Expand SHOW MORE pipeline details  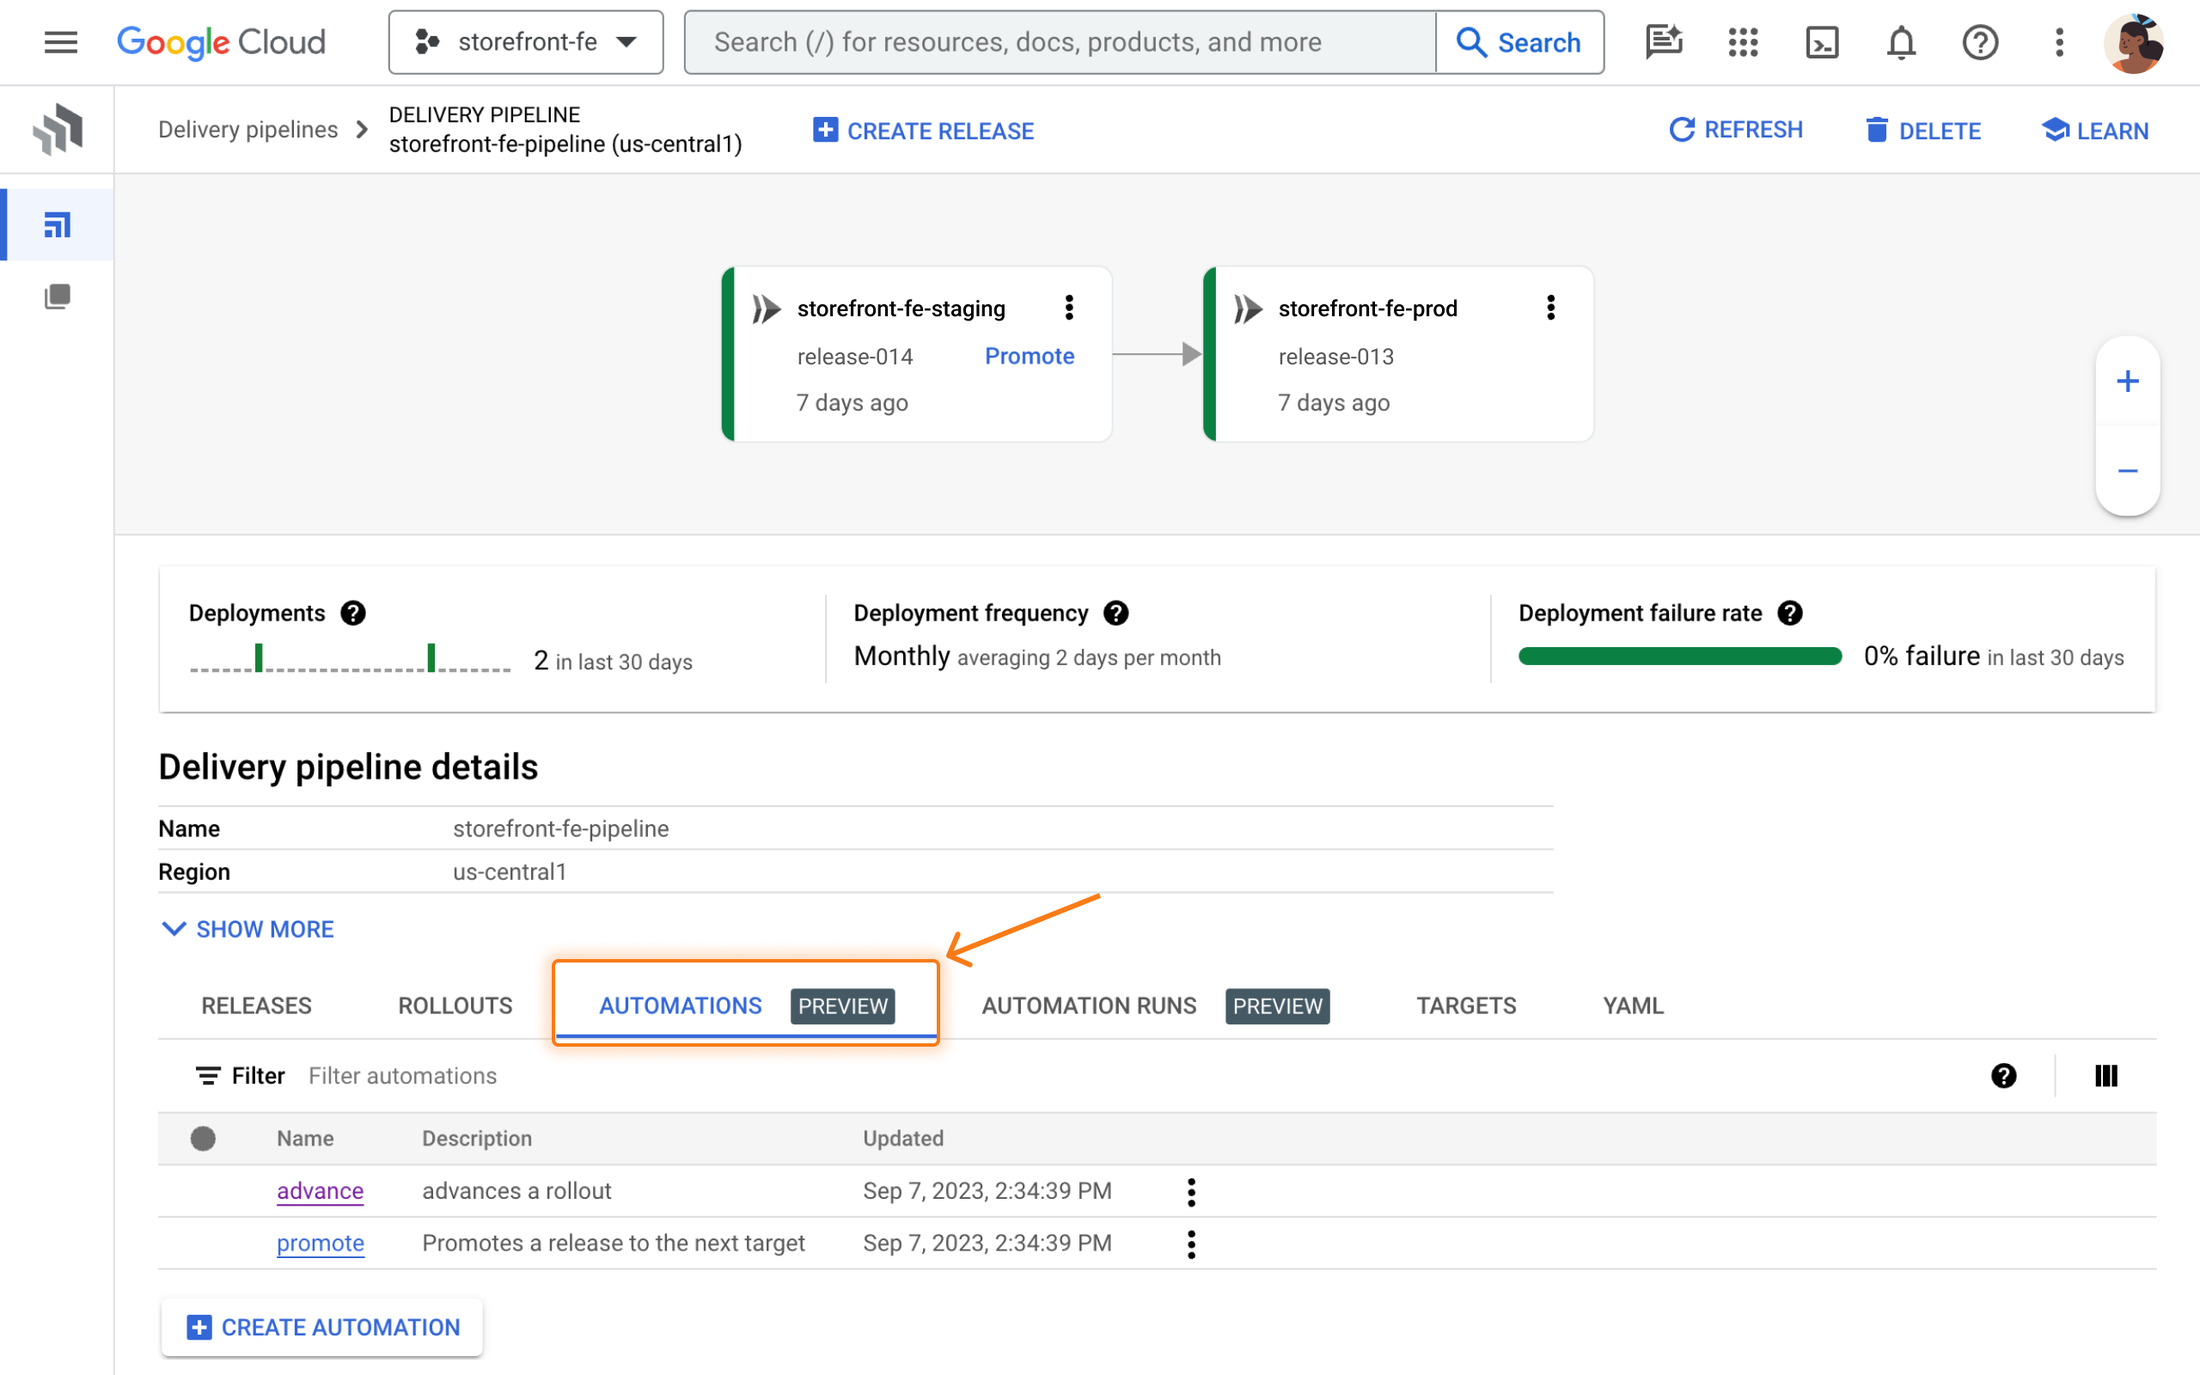[x=247, y=928]
